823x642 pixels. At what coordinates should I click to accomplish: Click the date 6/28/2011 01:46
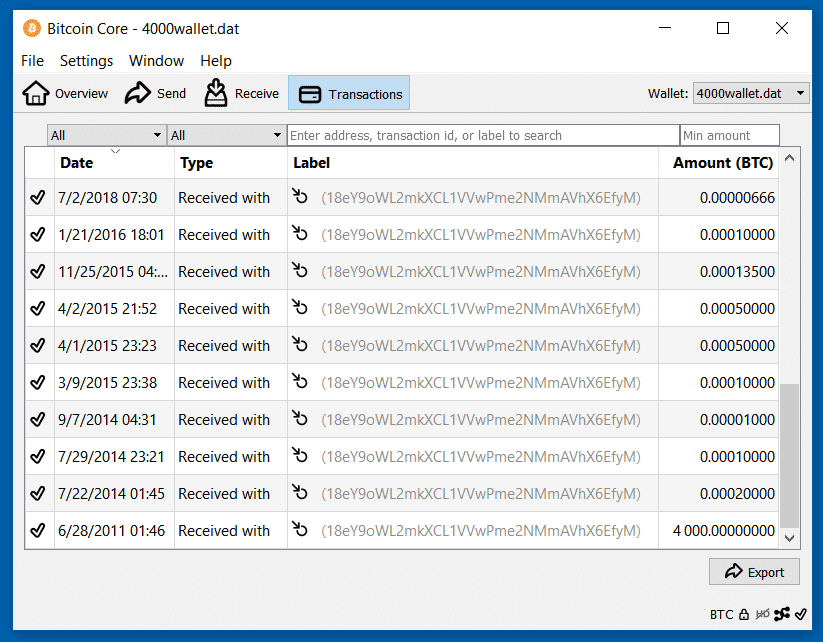(111, 531)
